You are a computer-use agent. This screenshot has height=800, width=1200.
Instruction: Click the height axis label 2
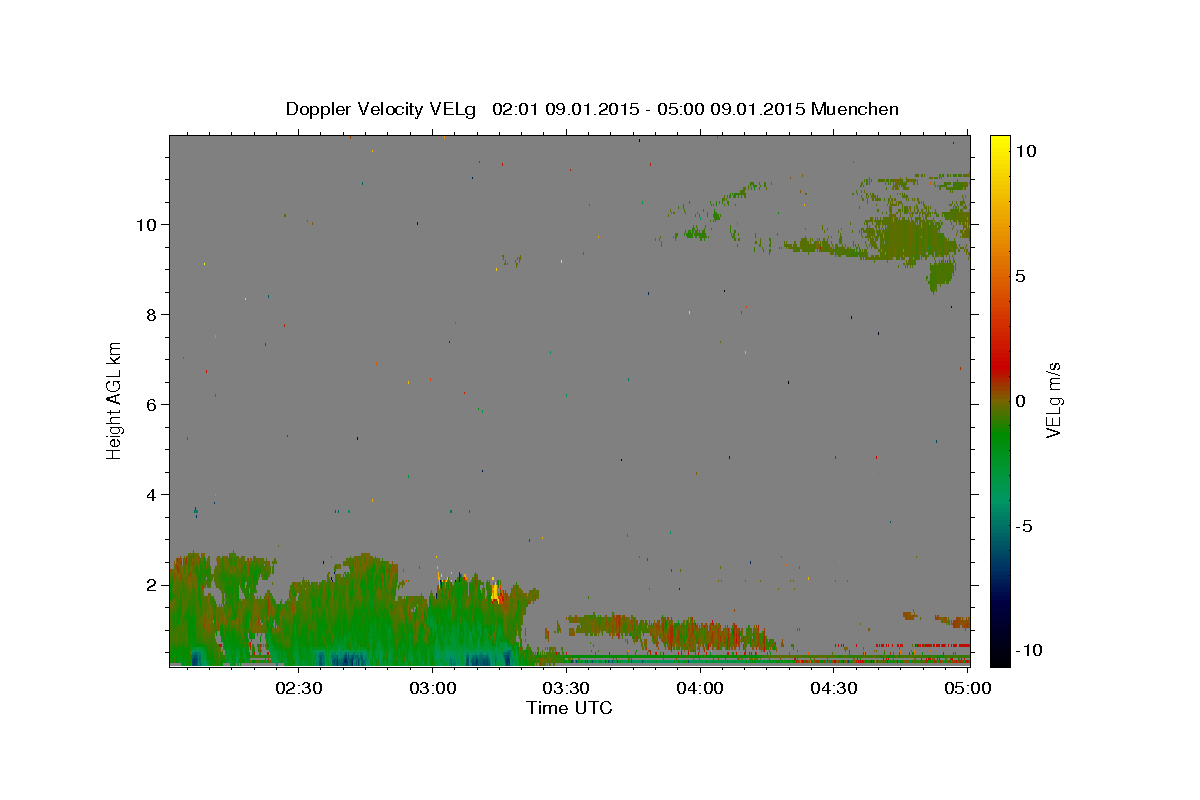coord(152,585)
